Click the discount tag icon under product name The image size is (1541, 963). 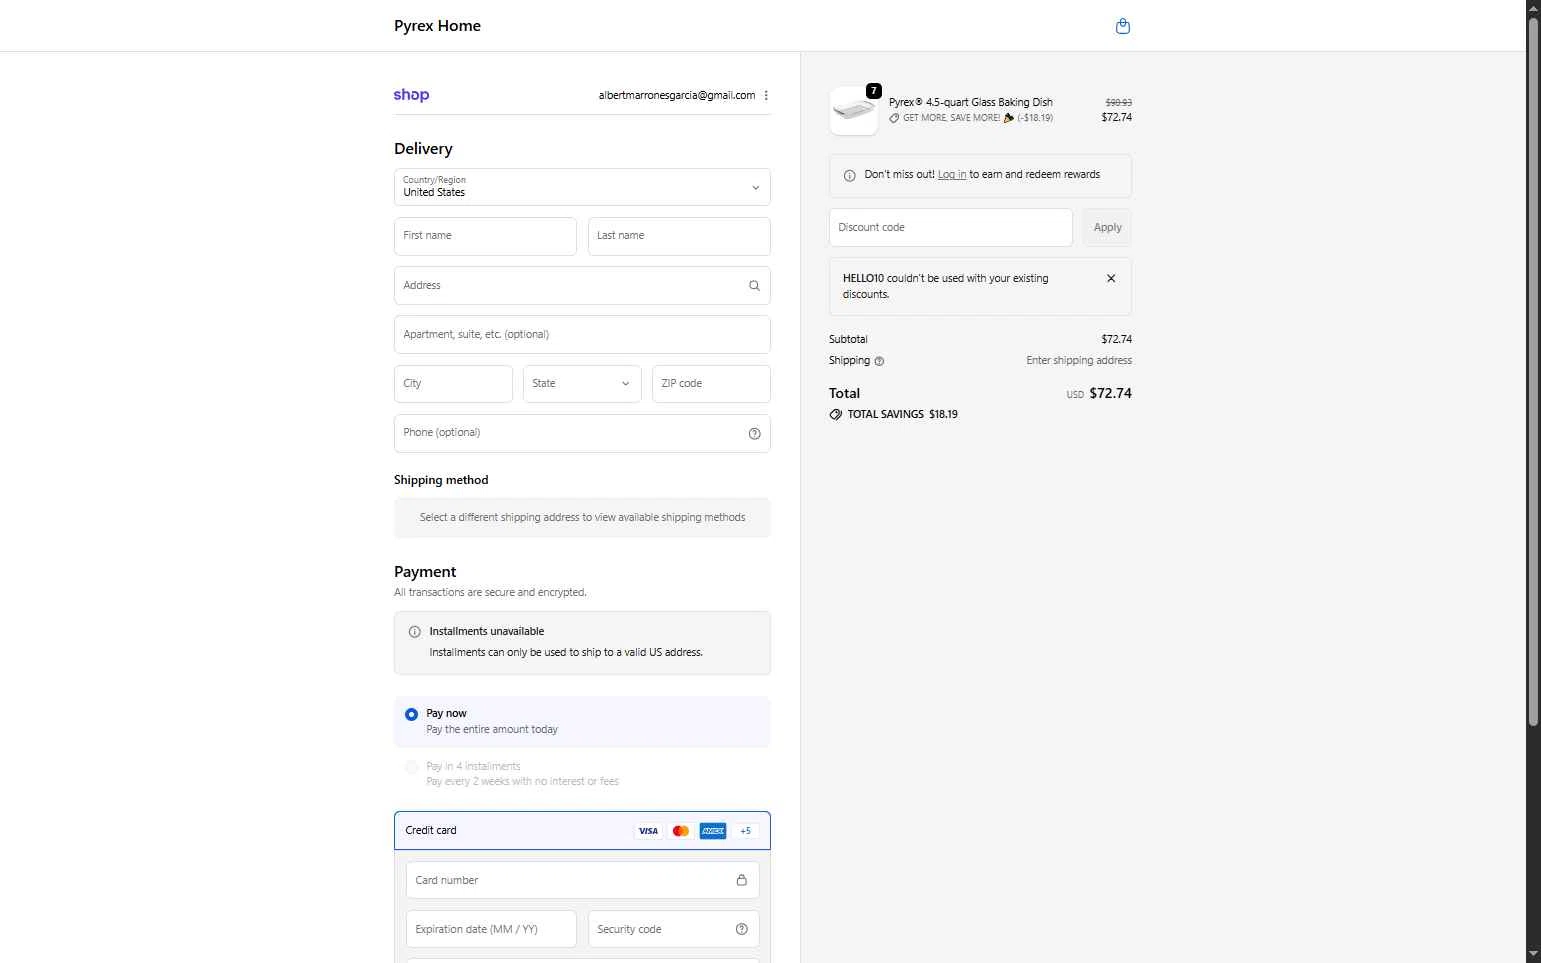pos(894,118)
